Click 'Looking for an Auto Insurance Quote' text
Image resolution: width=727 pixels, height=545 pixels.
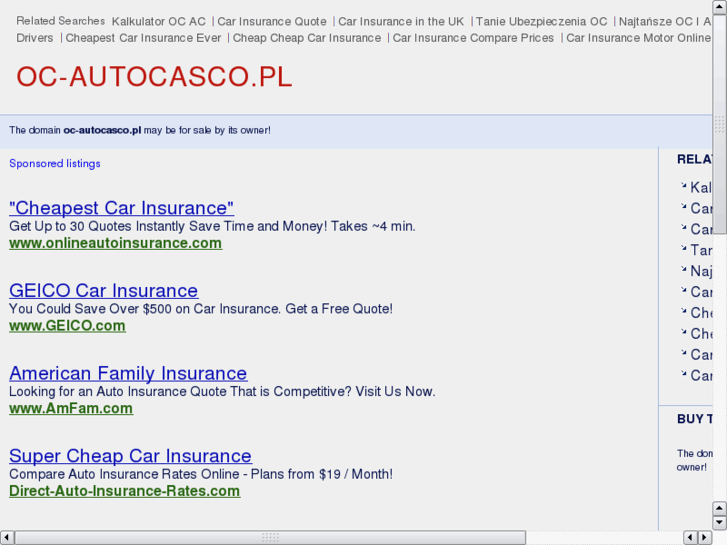[222, 391]
